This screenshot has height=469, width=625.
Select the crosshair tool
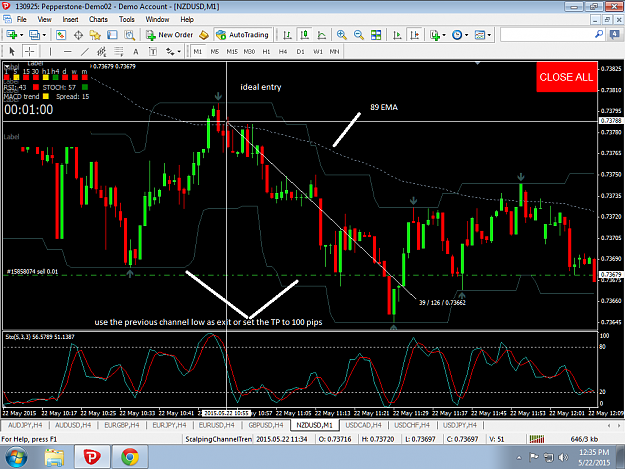click(29, 51)
